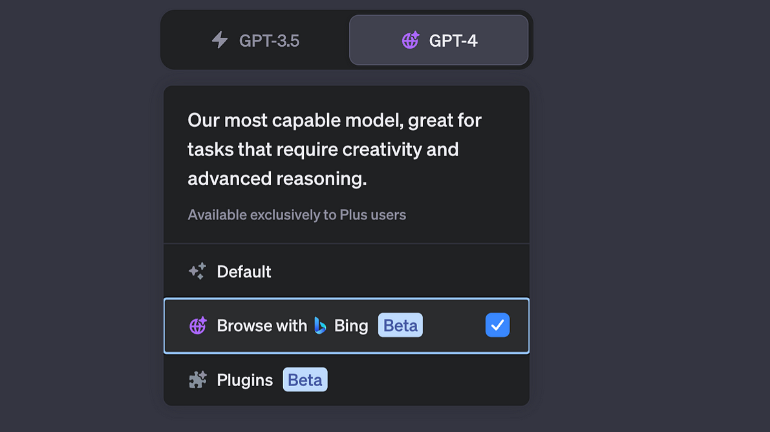770x432 pixels.
Task: Click the Beta badge next to Plugins
Action: (305, 380)
